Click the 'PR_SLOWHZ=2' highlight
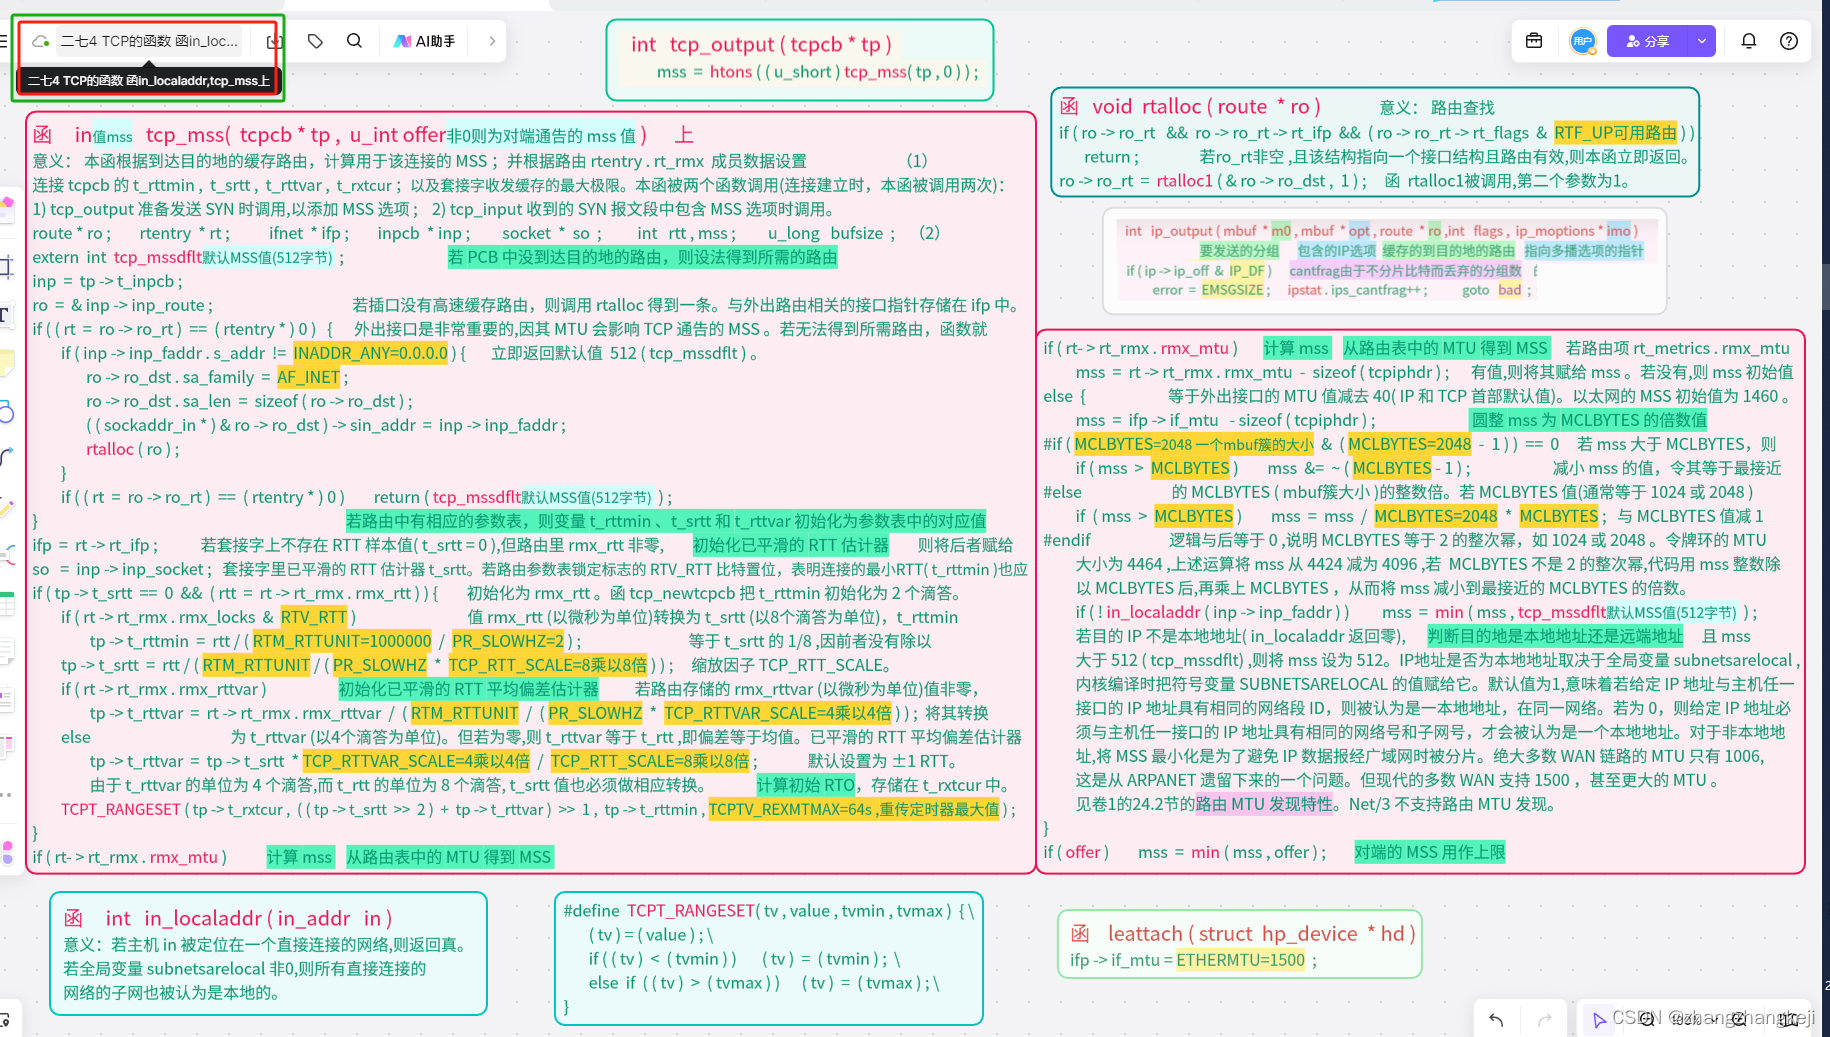 tap(508, 641)
